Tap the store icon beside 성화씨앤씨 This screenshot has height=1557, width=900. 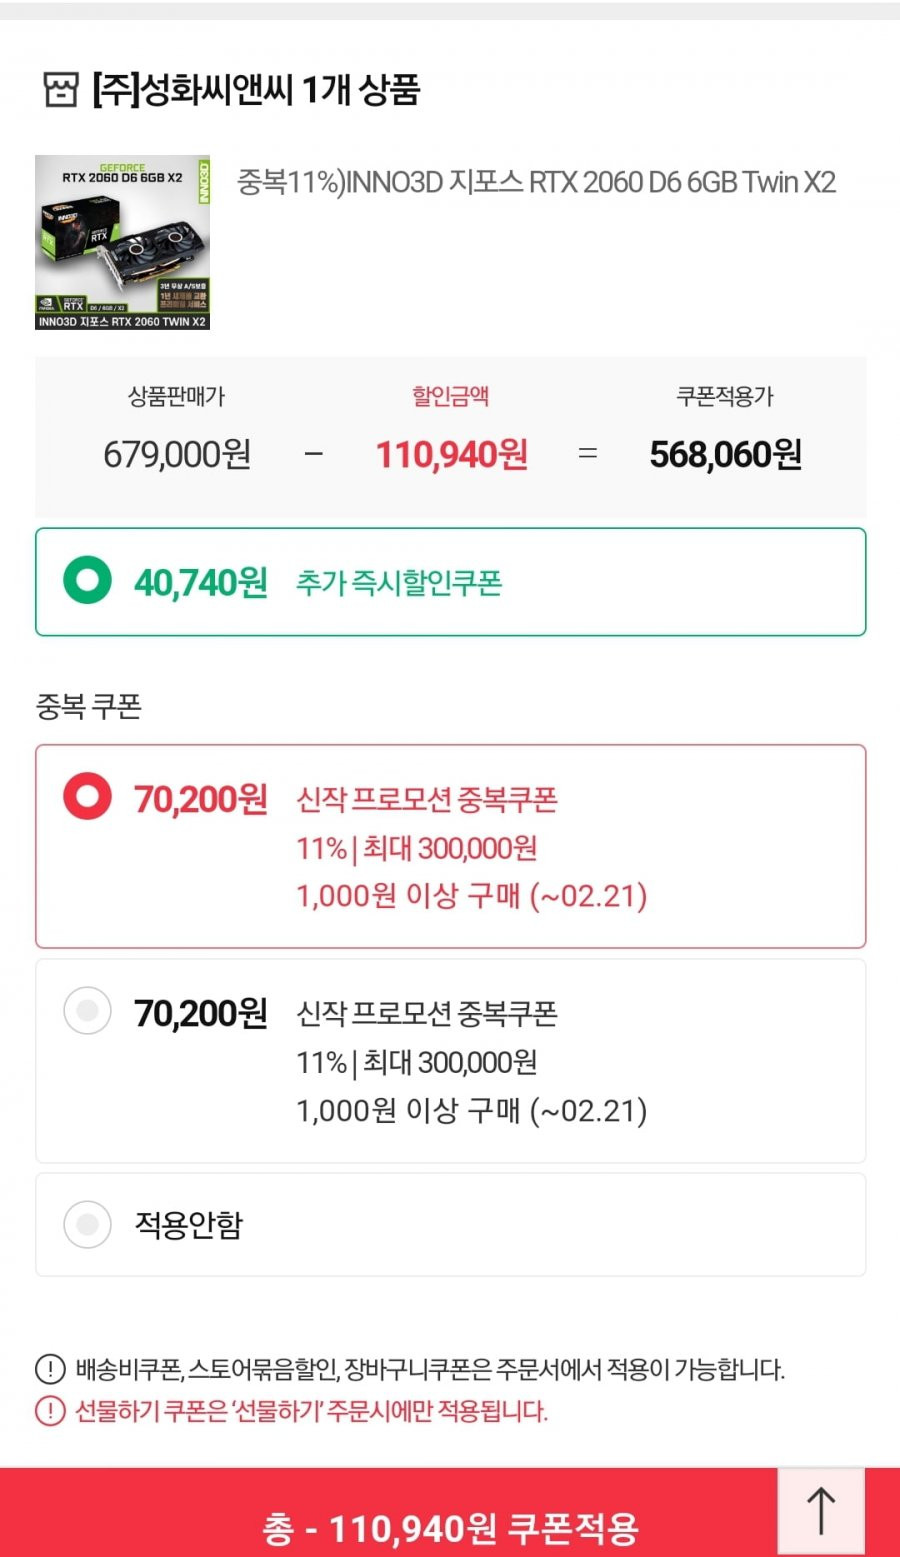point(60,89)
